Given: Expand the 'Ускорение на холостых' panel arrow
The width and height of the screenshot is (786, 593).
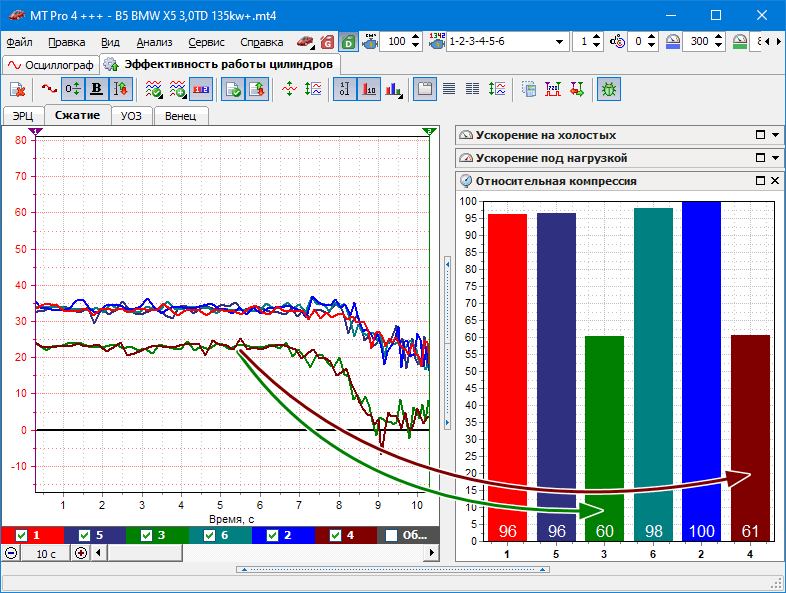Looking at the screenshot, I should 775,135.
